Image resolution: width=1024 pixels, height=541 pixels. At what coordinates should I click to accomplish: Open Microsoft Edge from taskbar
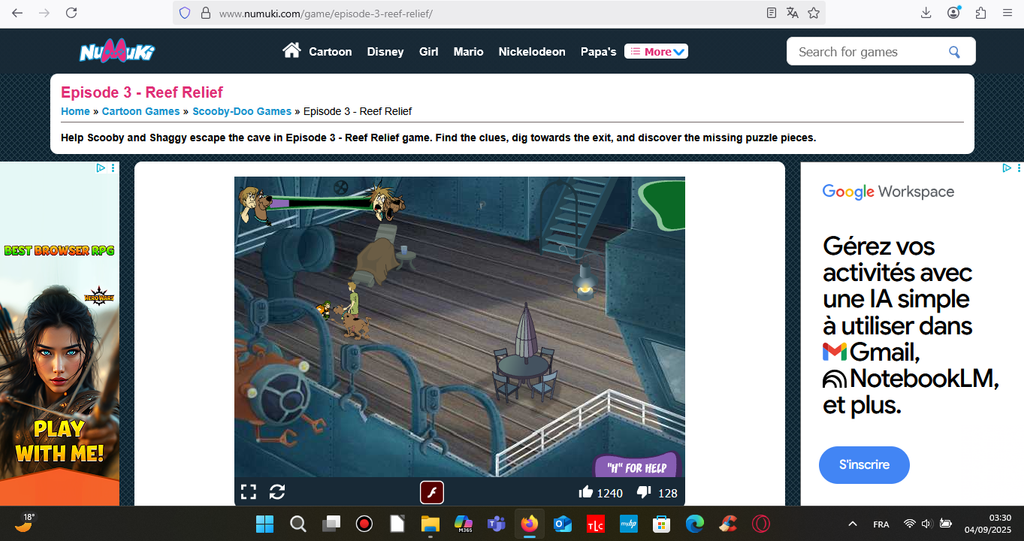pos(694,524)
